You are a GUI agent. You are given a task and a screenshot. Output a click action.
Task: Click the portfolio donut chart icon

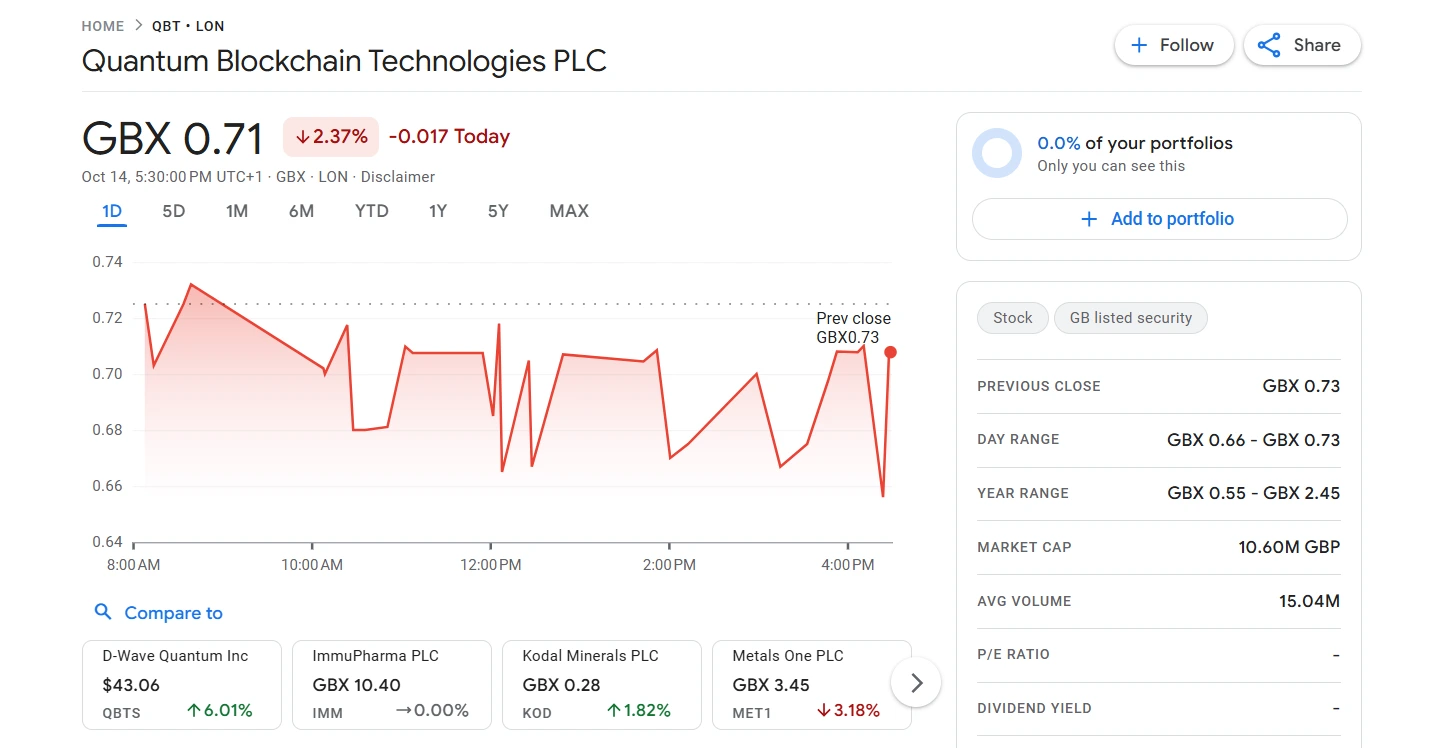click(997, 153)
